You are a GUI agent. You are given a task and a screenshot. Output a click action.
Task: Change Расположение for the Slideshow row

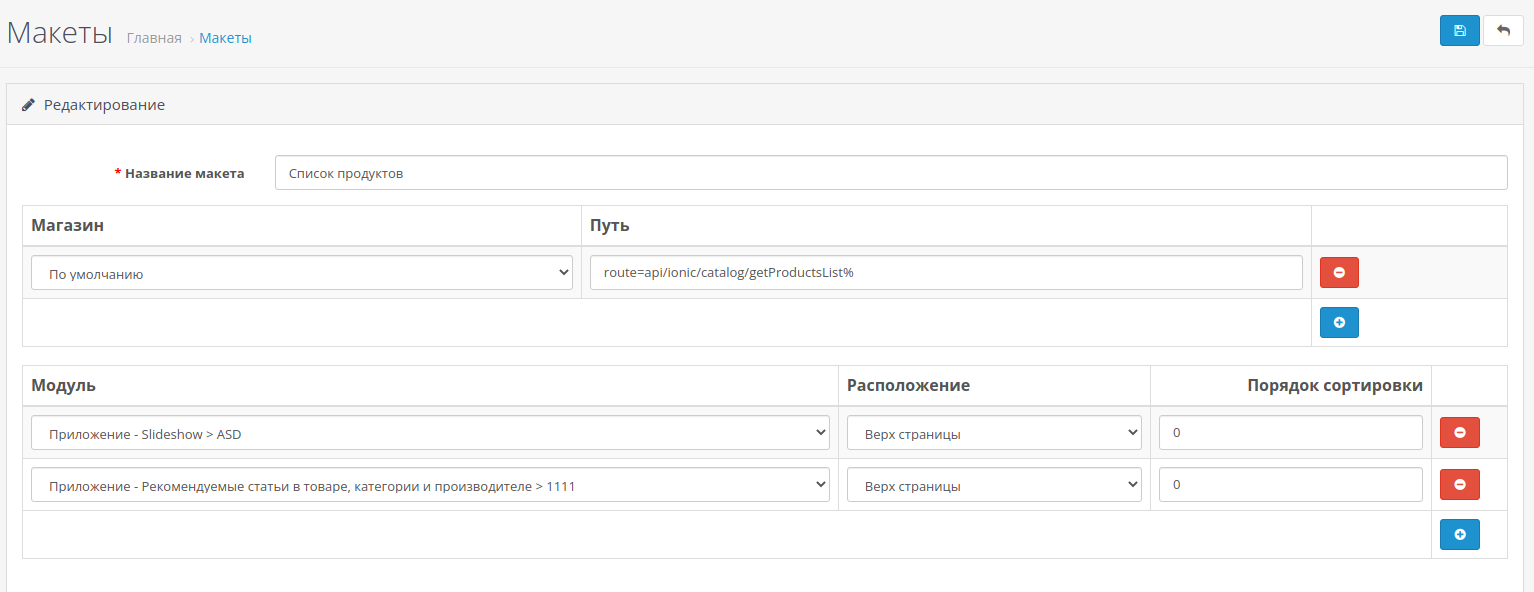click(994, 433)
